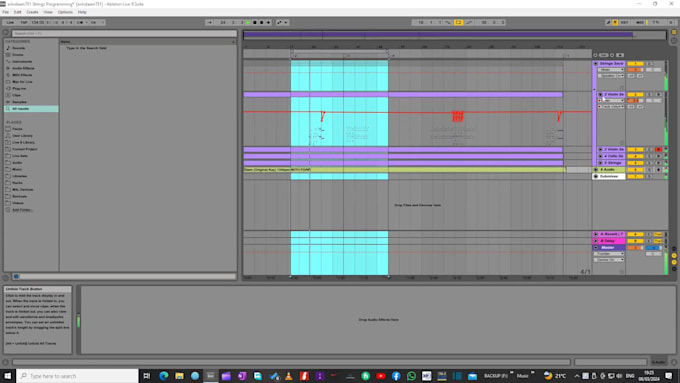Toggle the MIDI map mode button
Screen dimensions: 680x383
pos(640,23)
